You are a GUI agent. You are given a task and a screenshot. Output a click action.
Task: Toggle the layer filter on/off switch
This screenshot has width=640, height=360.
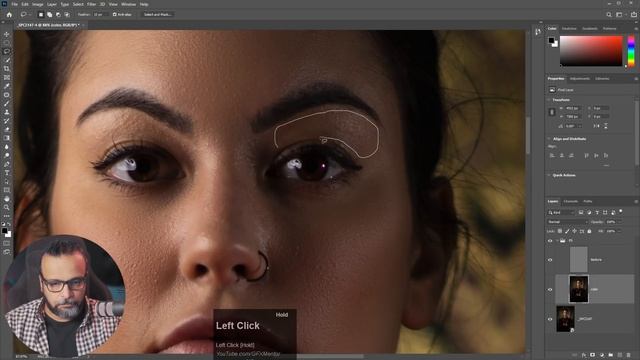tap(621, 211)
